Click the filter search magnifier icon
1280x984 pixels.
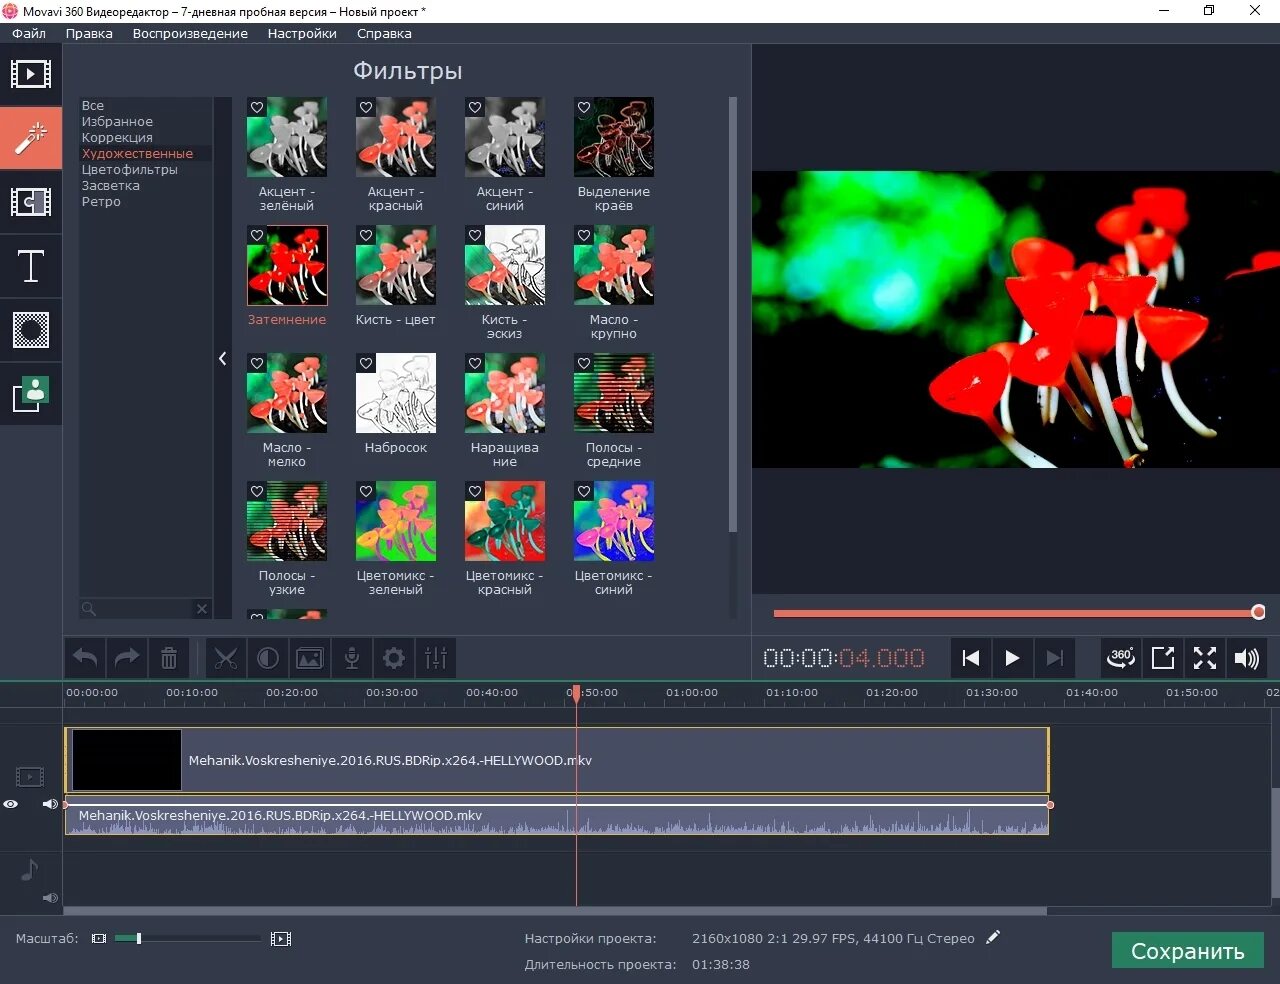89,608
